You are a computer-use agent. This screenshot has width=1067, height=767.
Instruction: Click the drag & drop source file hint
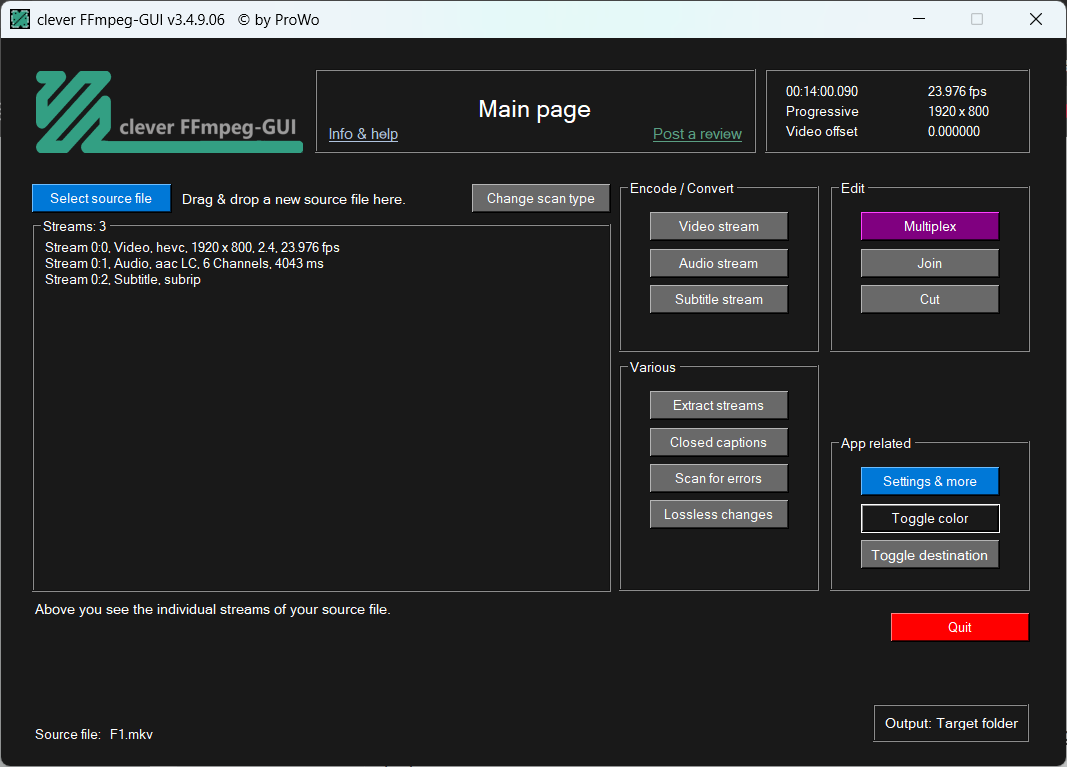pyautogui.click(x=293, y=199)
